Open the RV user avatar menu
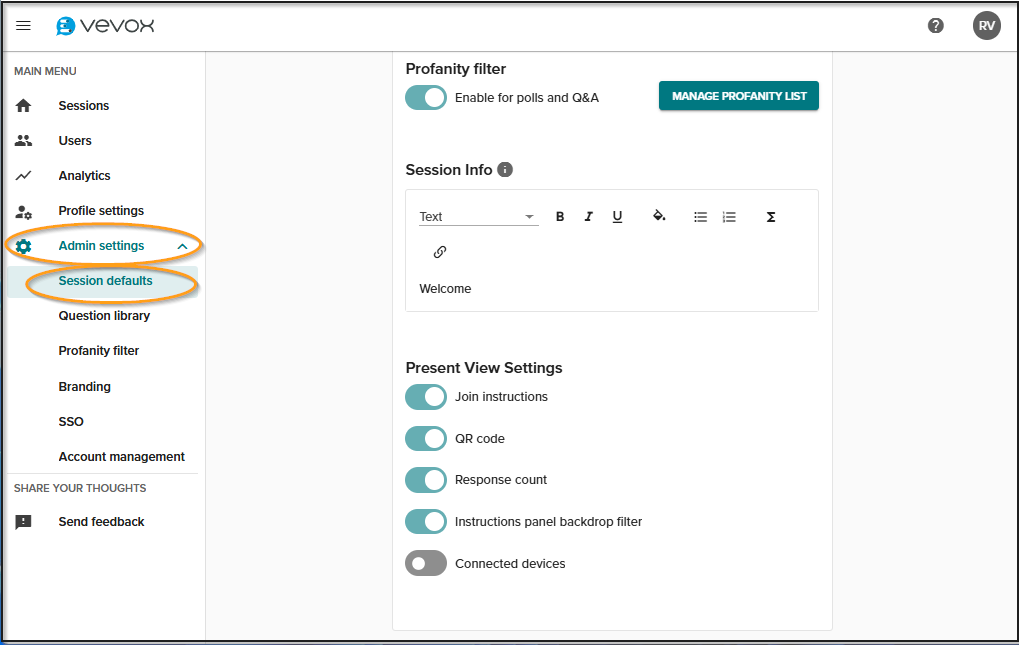Screen dimensions: 1019x645 click(x=986, y=26)
